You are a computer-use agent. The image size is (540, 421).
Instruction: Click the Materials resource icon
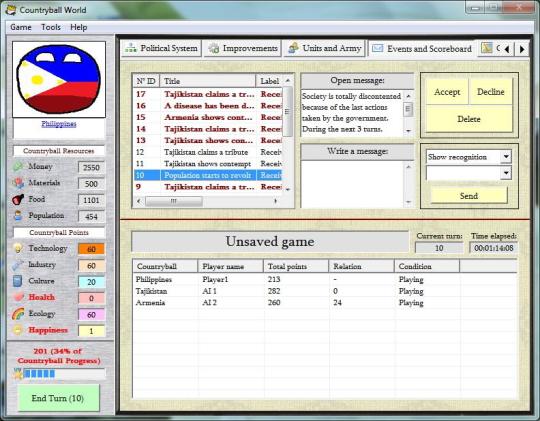tap(18, 183)
